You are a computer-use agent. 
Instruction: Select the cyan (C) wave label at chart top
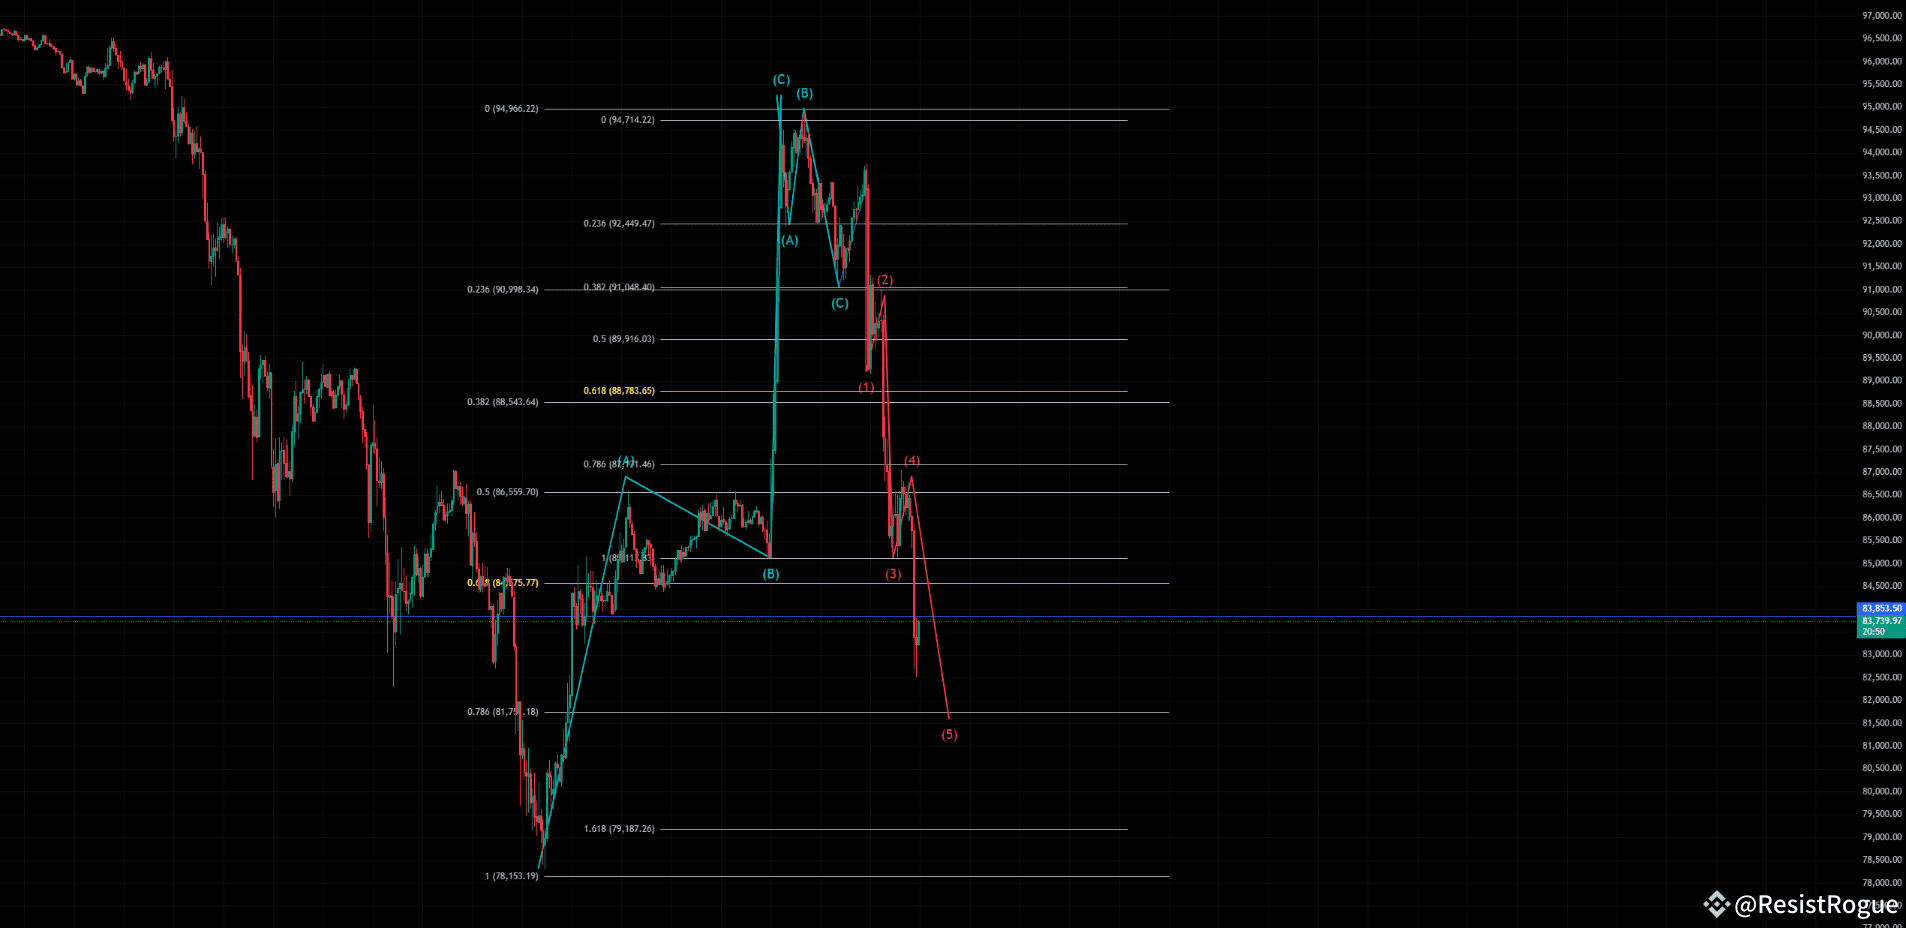pos(781,78)
